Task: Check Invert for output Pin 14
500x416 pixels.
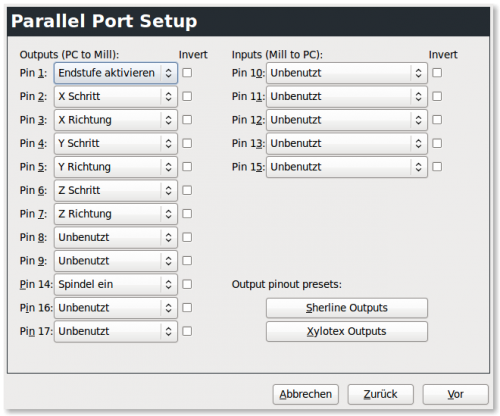Action: [187, 284]
